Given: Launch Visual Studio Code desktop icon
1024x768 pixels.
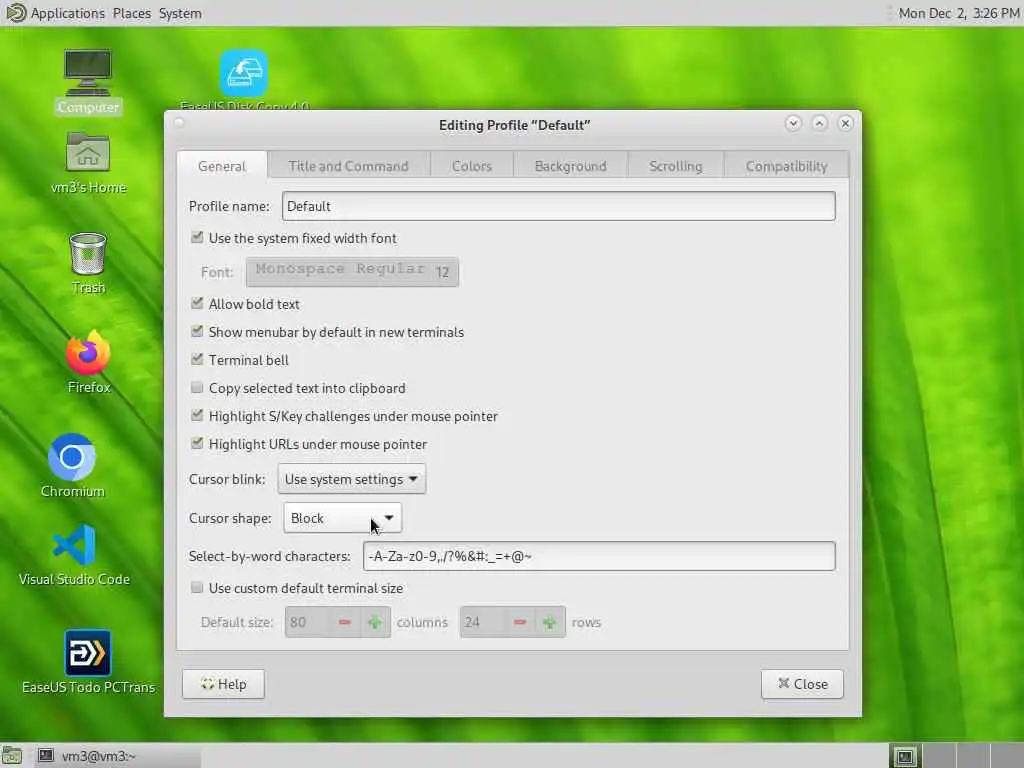Looking at the screenshot, I should (74, 555).
